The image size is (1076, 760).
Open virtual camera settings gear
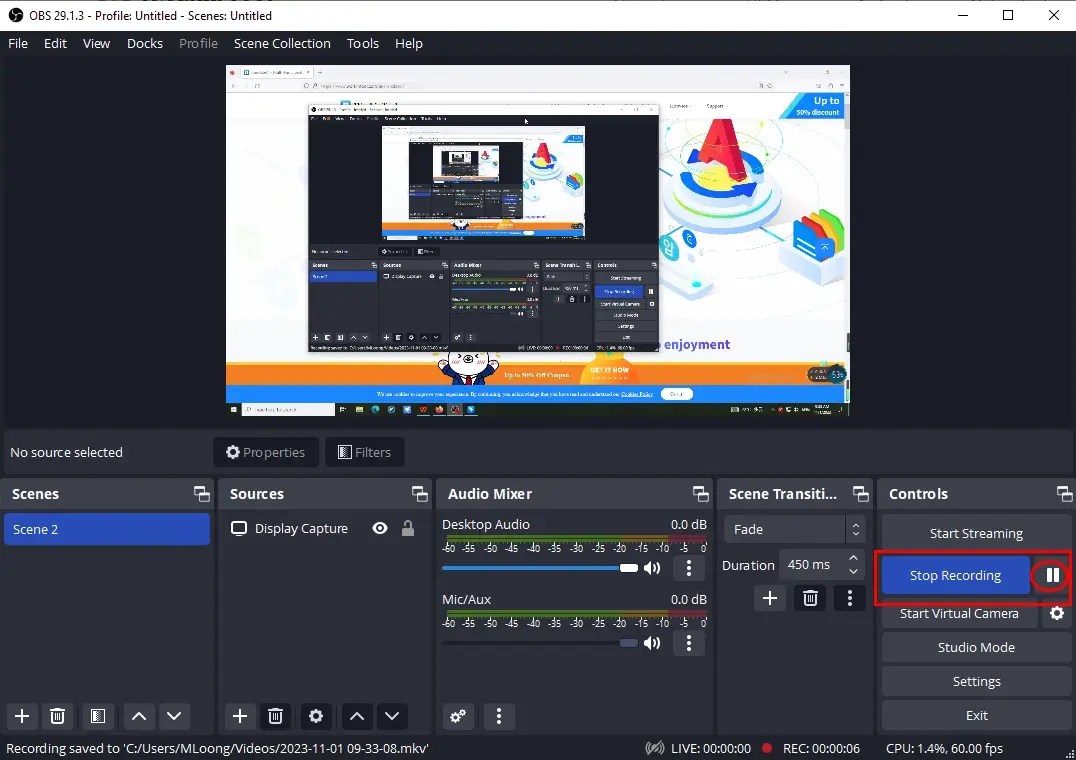pos(1057,614)
